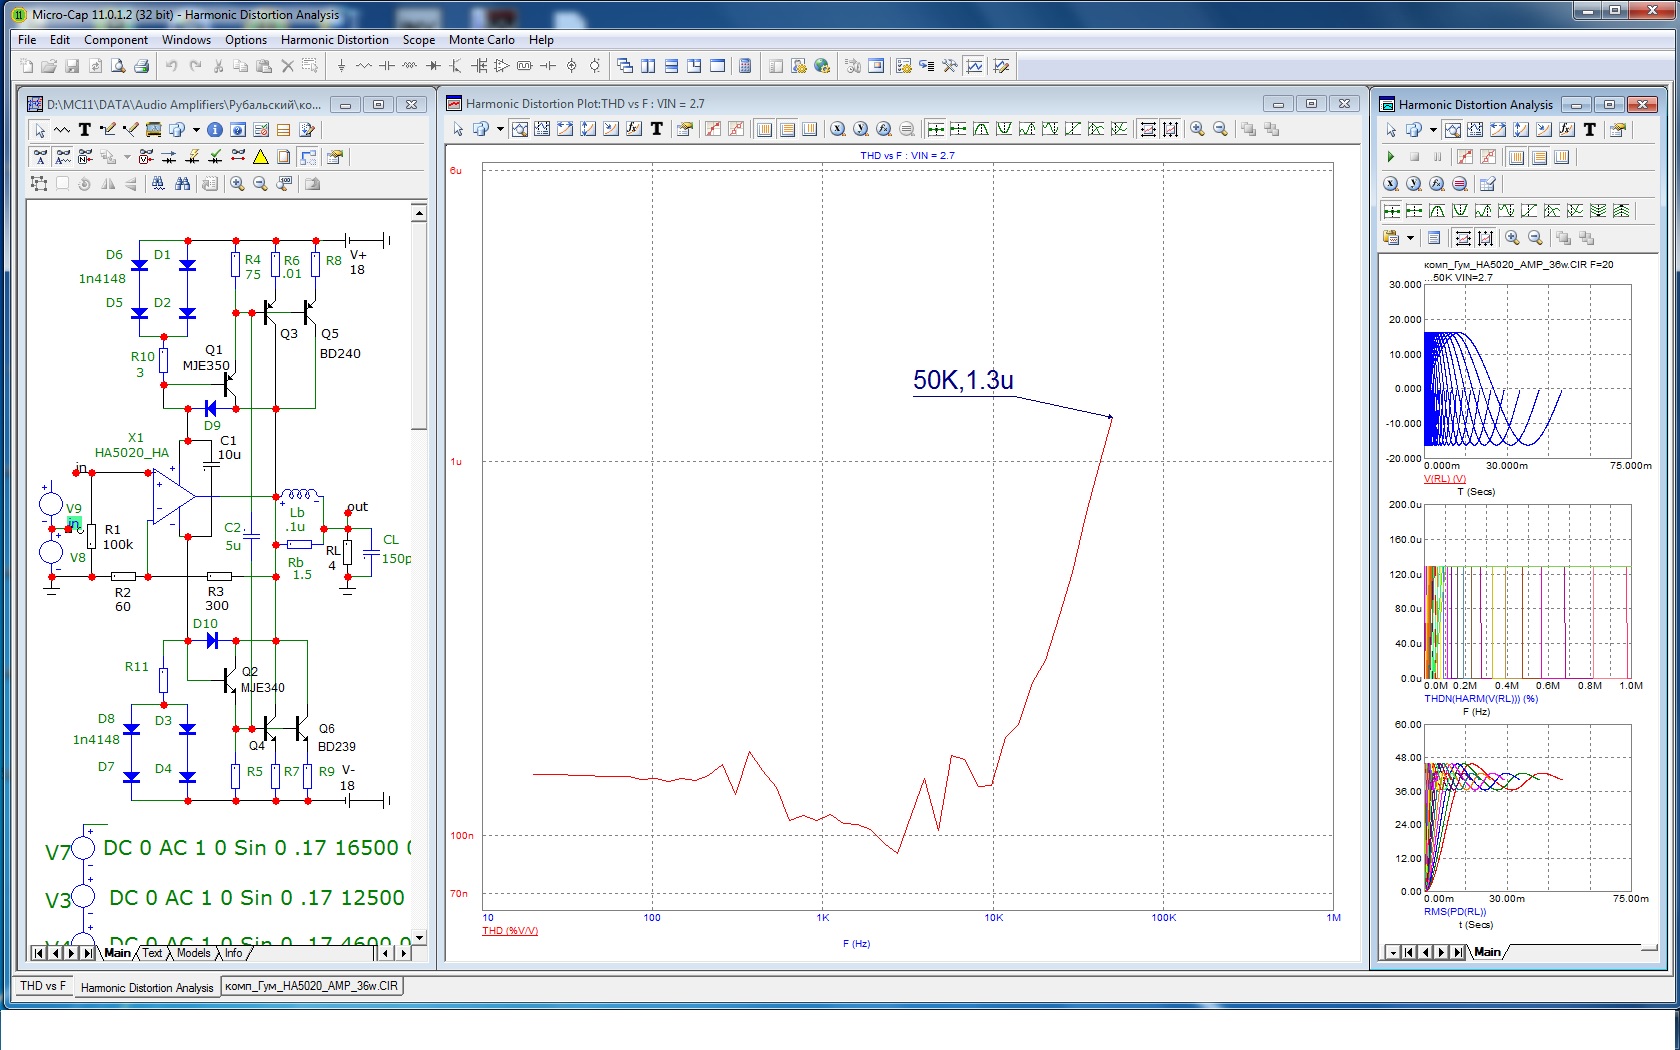Click the 50K,1.3u tag label on the plot

coord(963,380)
